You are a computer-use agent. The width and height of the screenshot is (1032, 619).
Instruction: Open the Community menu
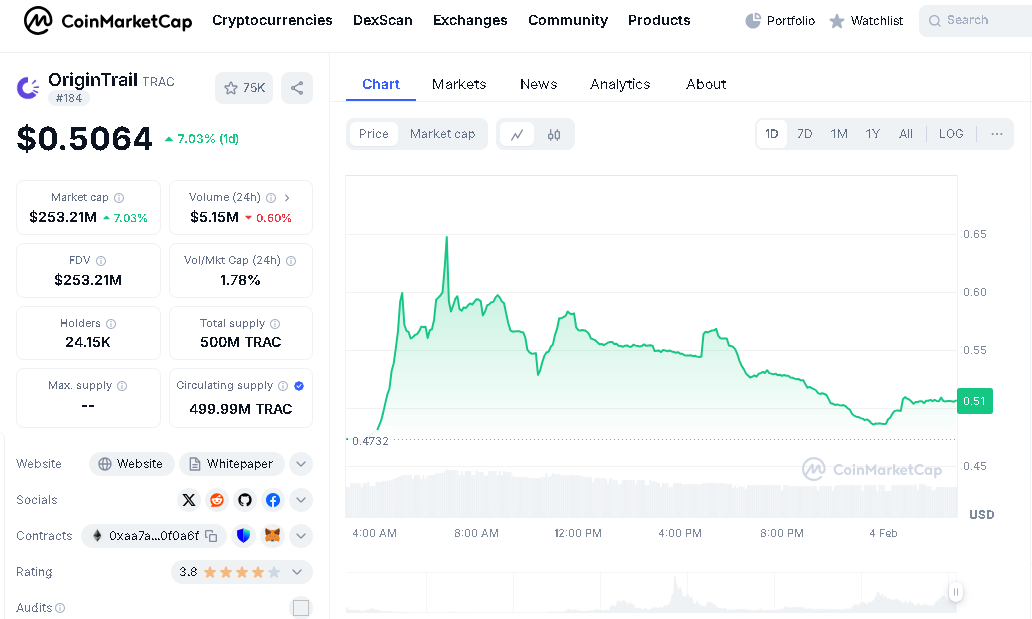[x=567, y=20]
